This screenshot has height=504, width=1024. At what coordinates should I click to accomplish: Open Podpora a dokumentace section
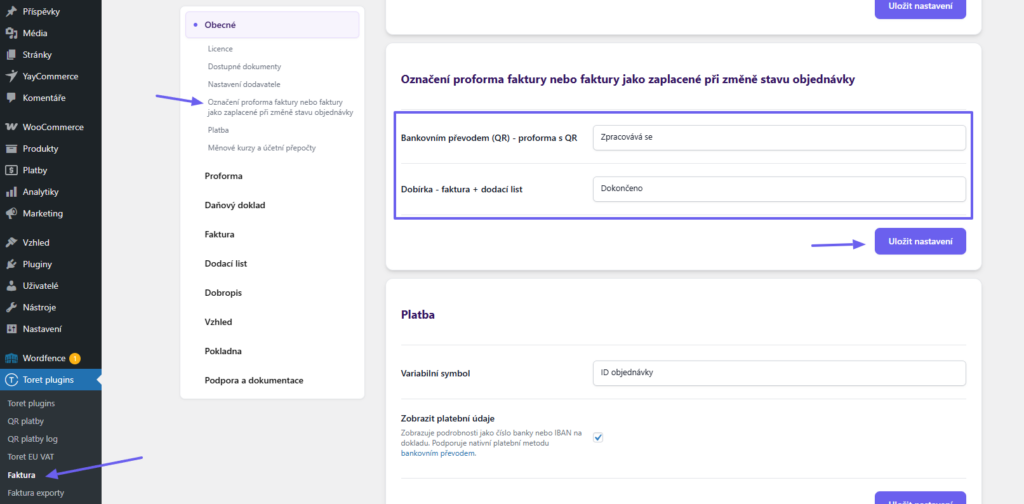coord(254,380)
